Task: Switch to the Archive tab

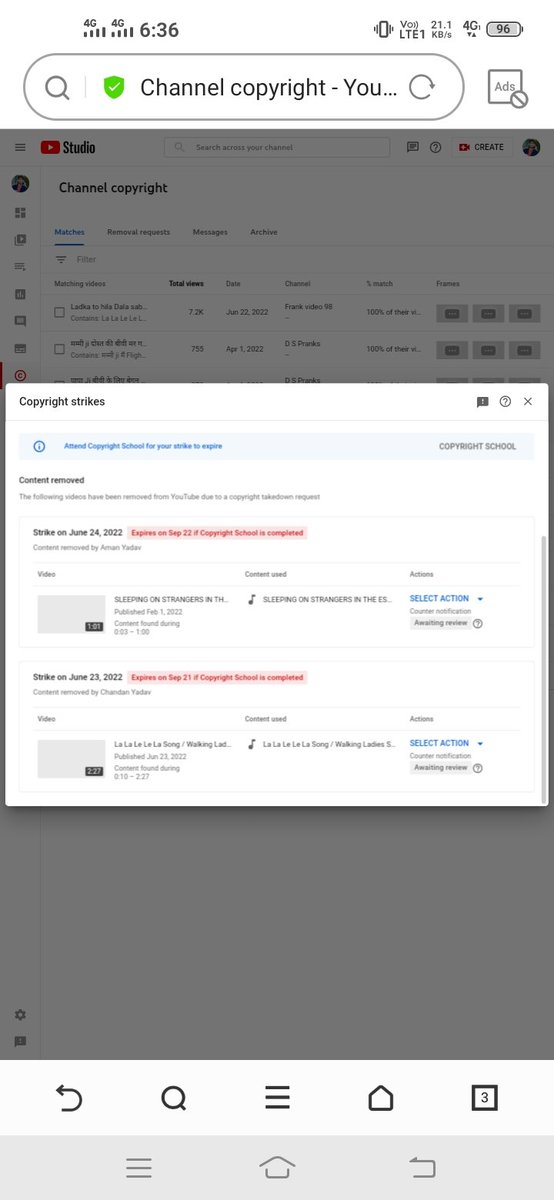Action: pyautogui.click(x=264, y=232)
